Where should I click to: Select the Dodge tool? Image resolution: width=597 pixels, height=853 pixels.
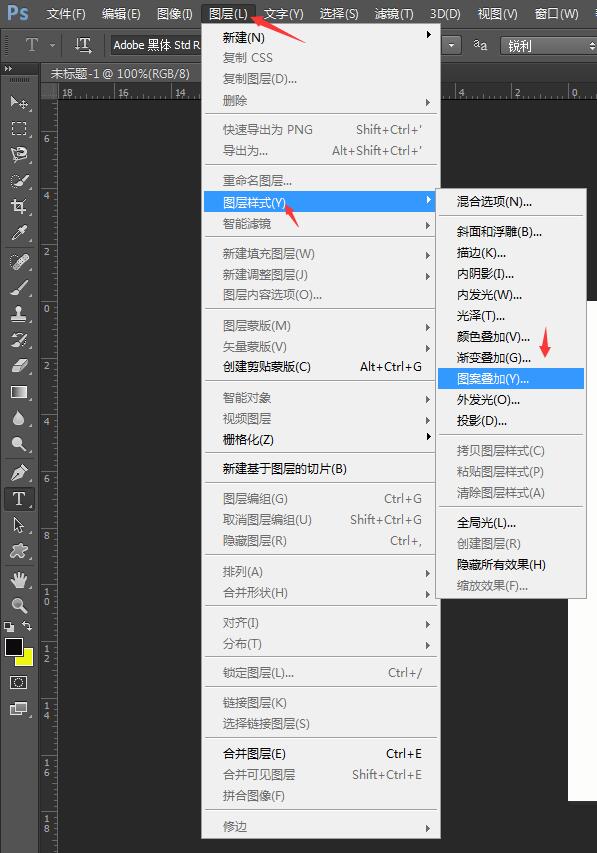click(x=20, y=444)
